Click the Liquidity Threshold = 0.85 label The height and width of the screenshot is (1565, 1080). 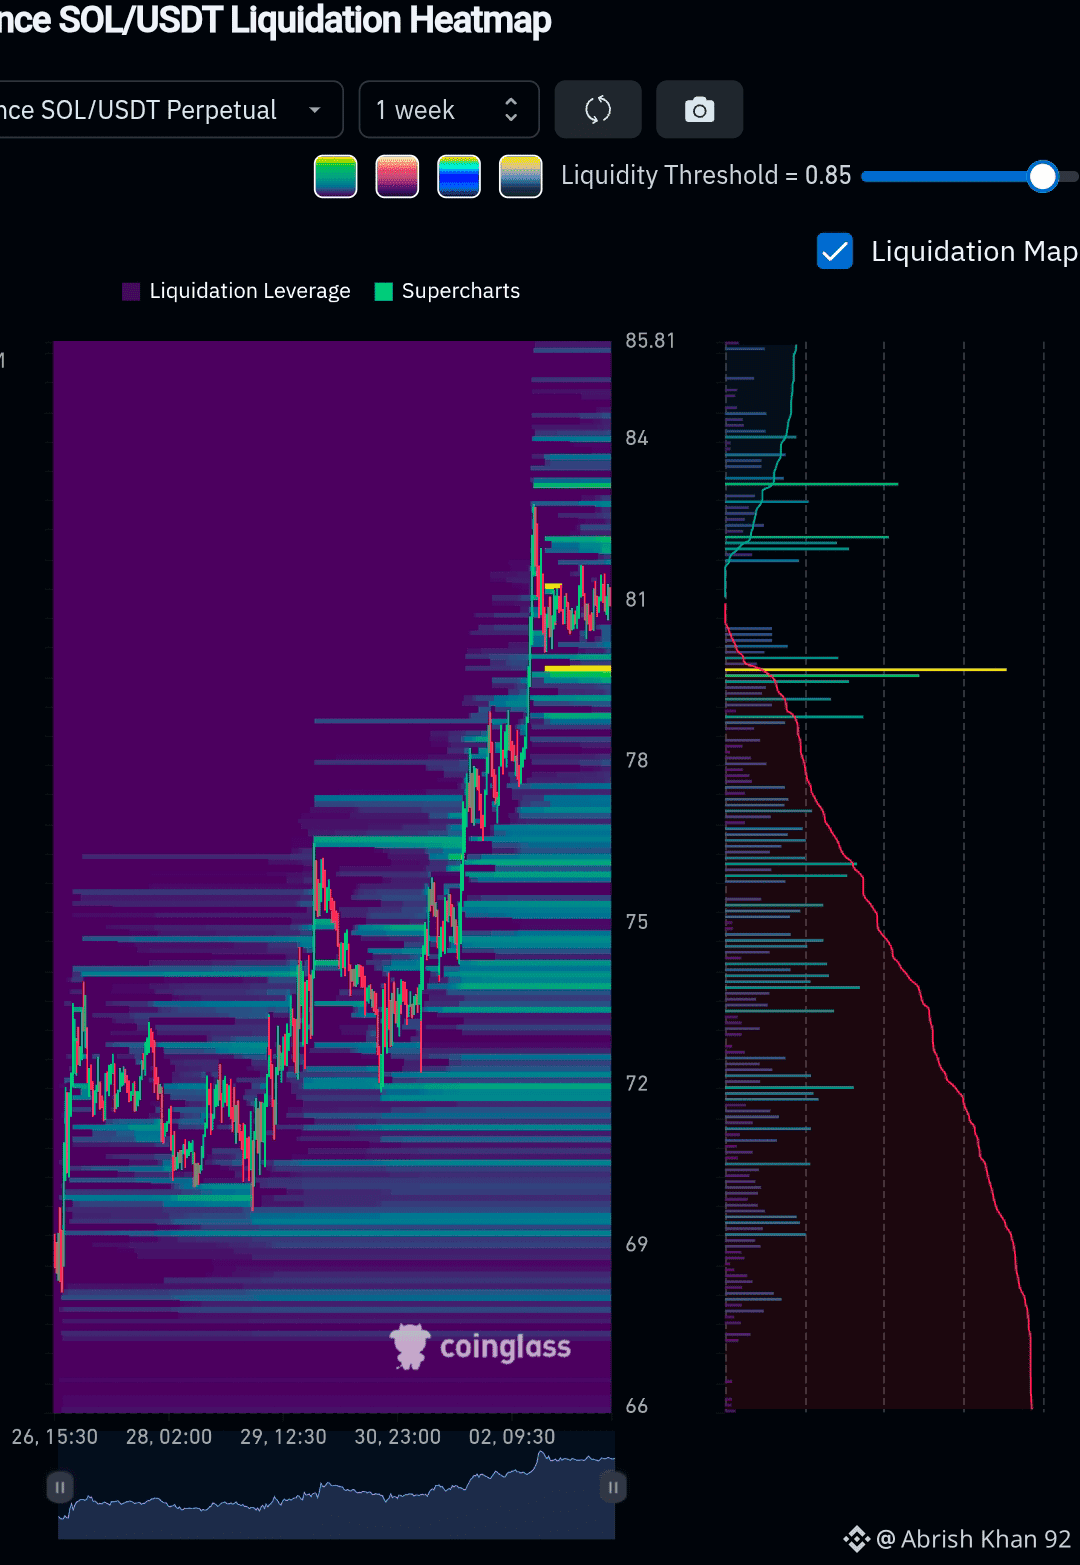coord(706,175)
